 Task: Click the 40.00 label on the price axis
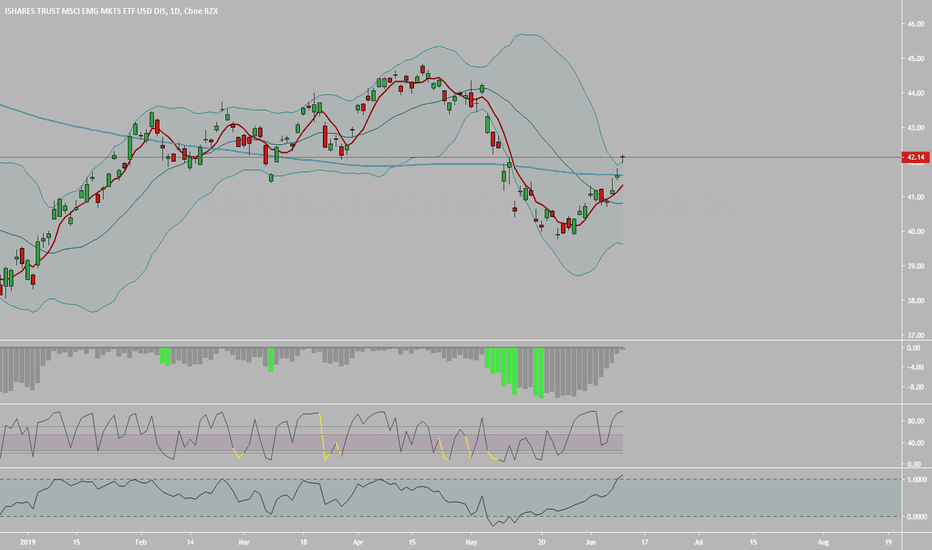(916, 231)
